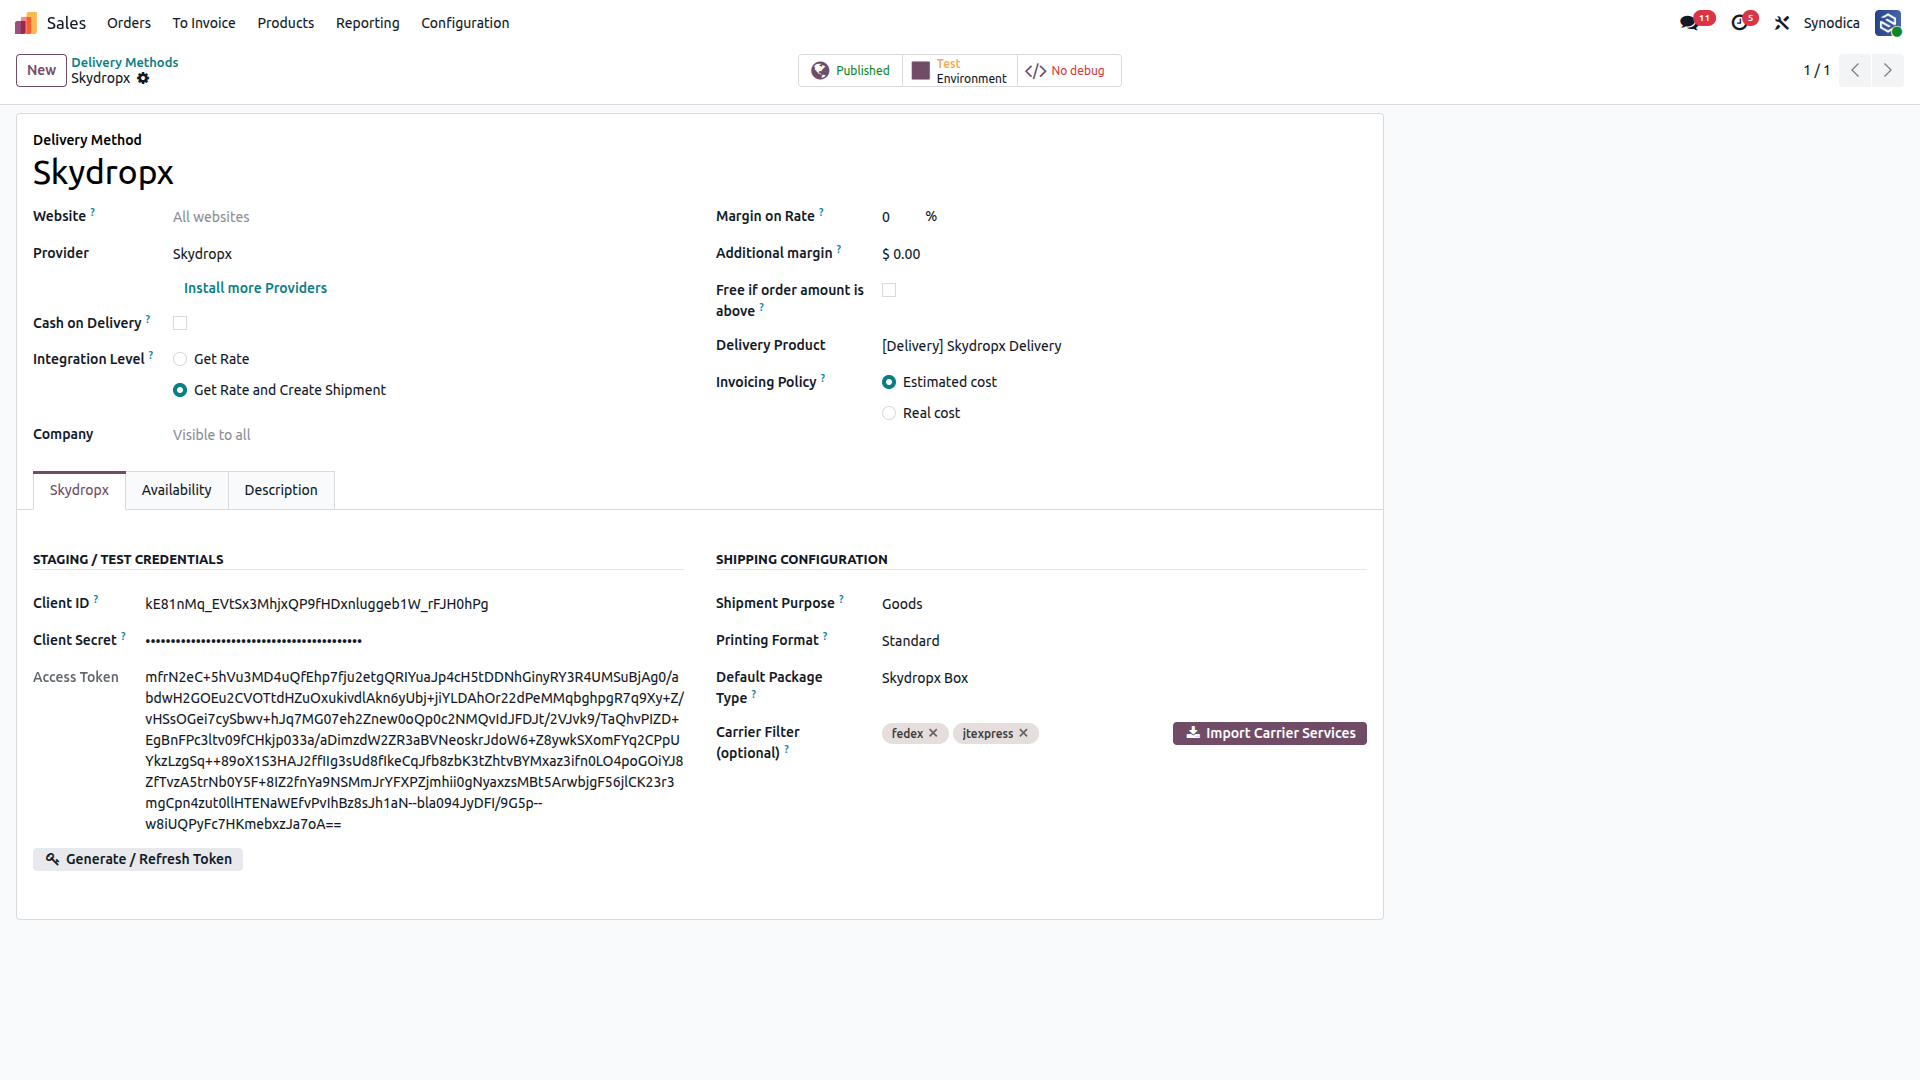Toggle the Published website button
The image size is (1920, 1080).
coord(850,71)
